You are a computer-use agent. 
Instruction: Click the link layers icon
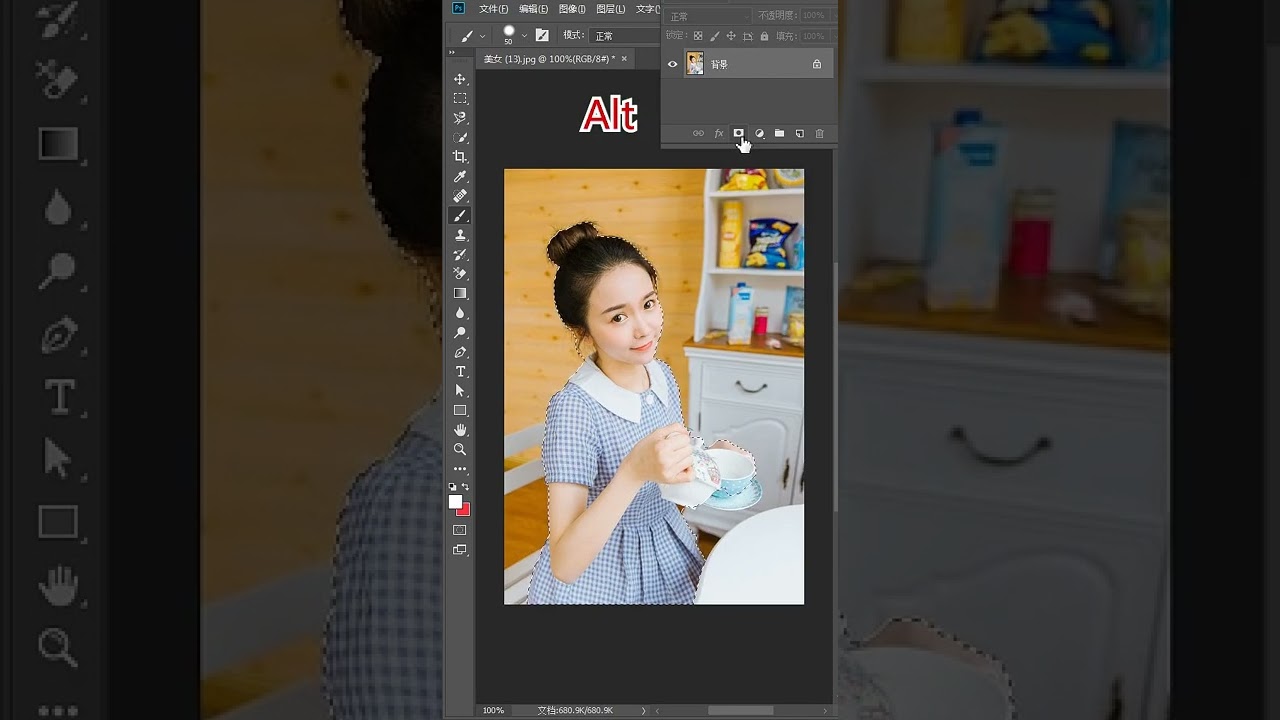[x=698, y=133]
